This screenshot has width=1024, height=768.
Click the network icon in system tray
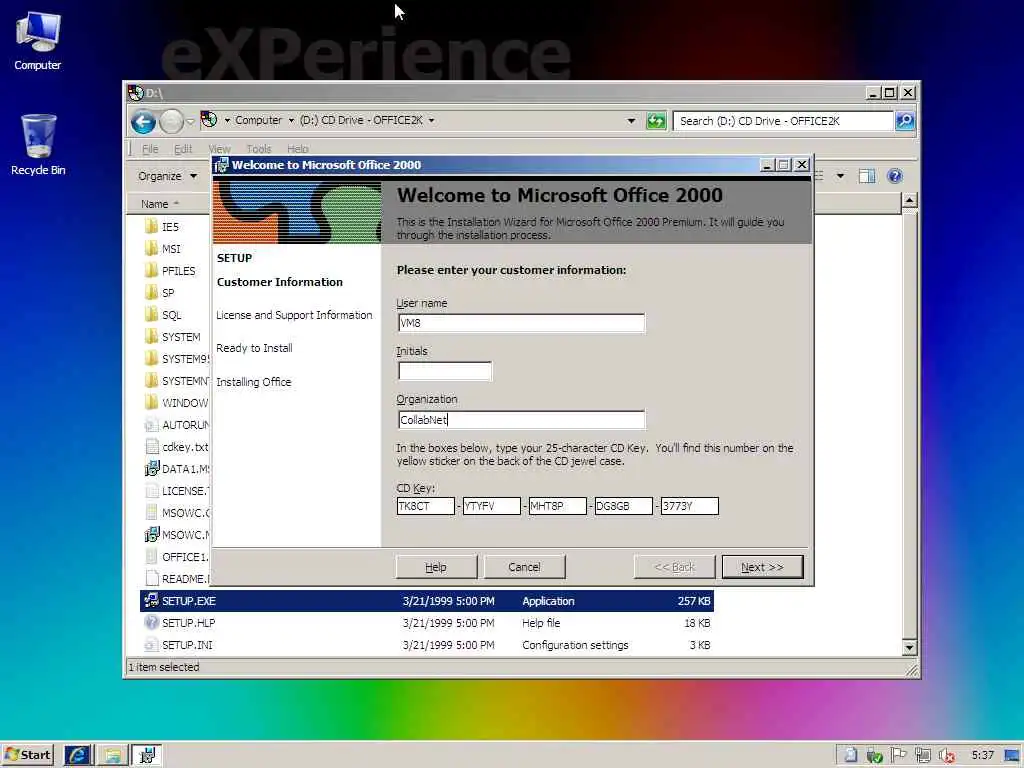[x=922, y=756]
